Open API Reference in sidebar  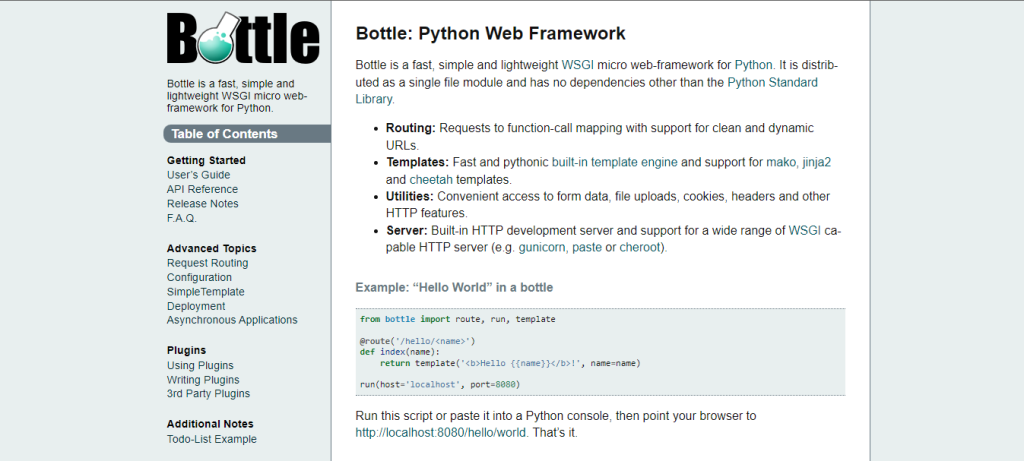point(202,189)
